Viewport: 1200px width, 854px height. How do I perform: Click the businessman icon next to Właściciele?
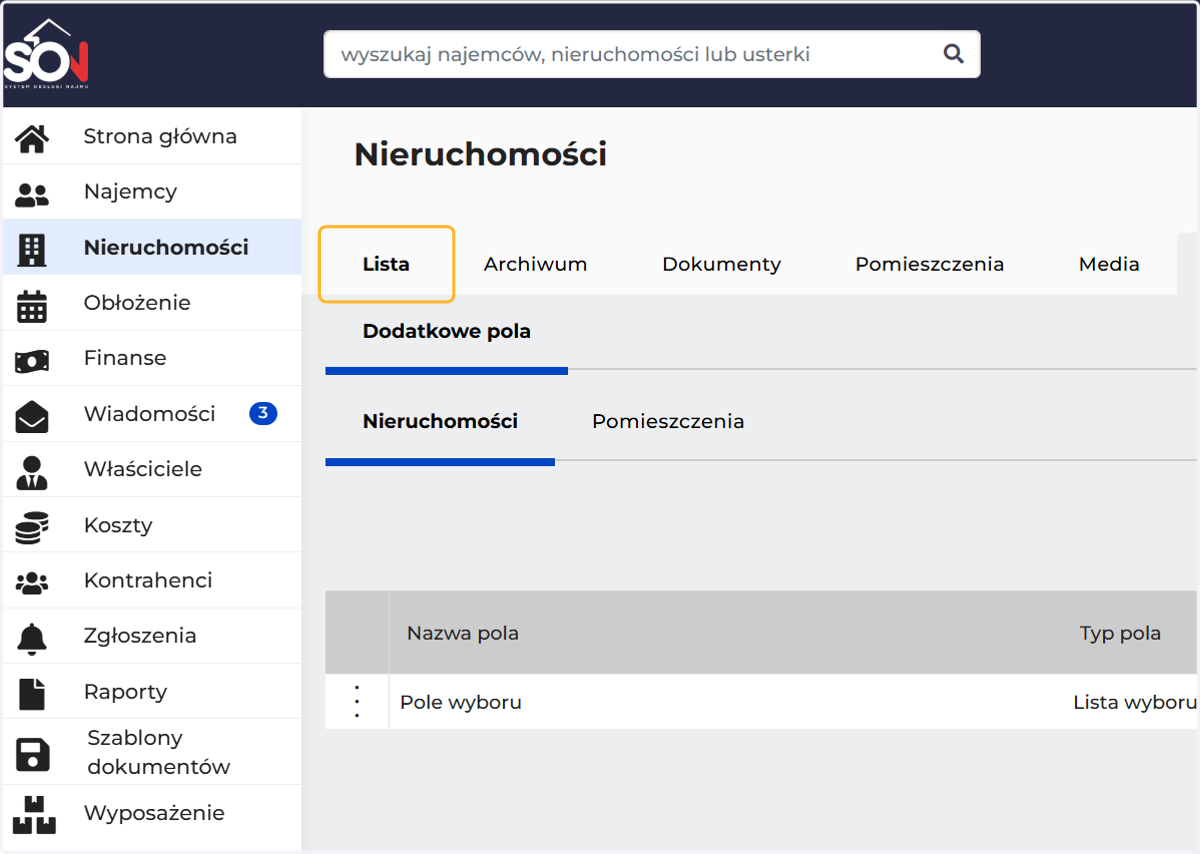(32, 471)
